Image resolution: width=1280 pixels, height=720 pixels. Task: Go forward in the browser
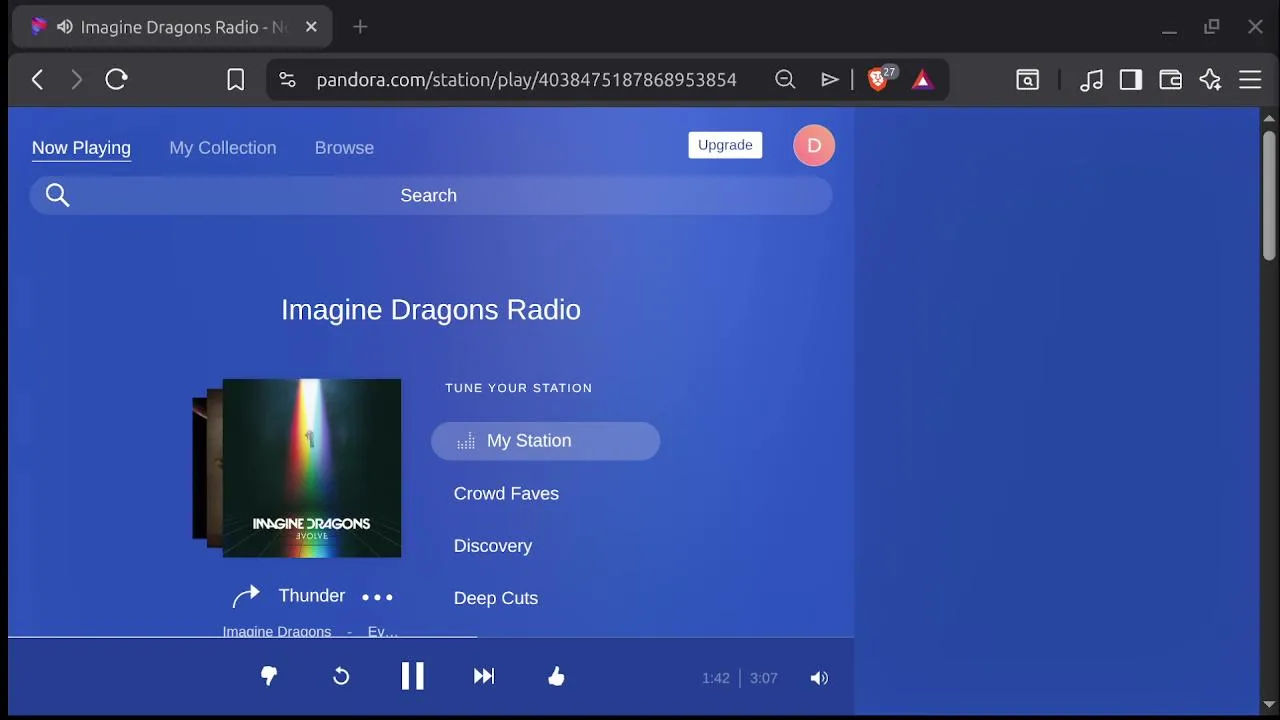coord(77,80)
